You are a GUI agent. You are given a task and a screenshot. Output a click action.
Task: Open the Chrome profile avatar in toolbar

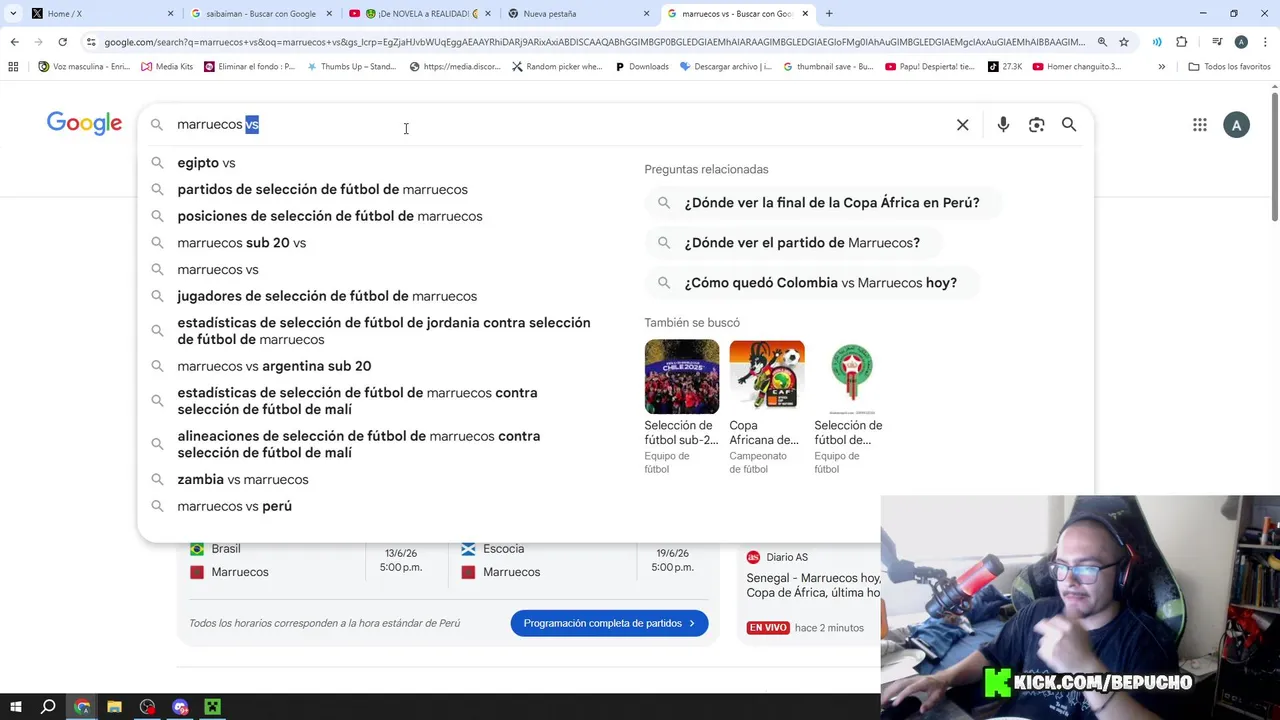tap(1241, 42)
